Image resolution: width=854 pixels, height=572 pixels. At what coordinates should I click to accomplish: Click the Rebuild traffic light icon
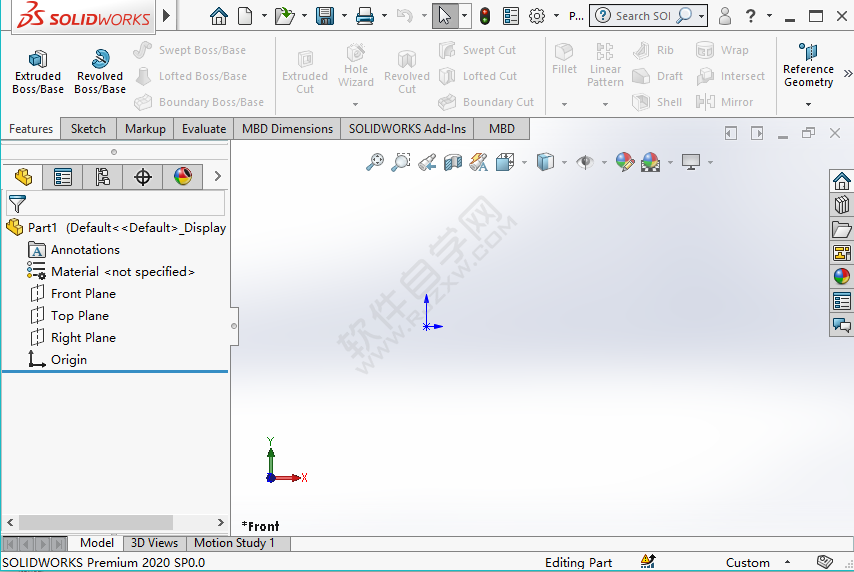point(485,16)
